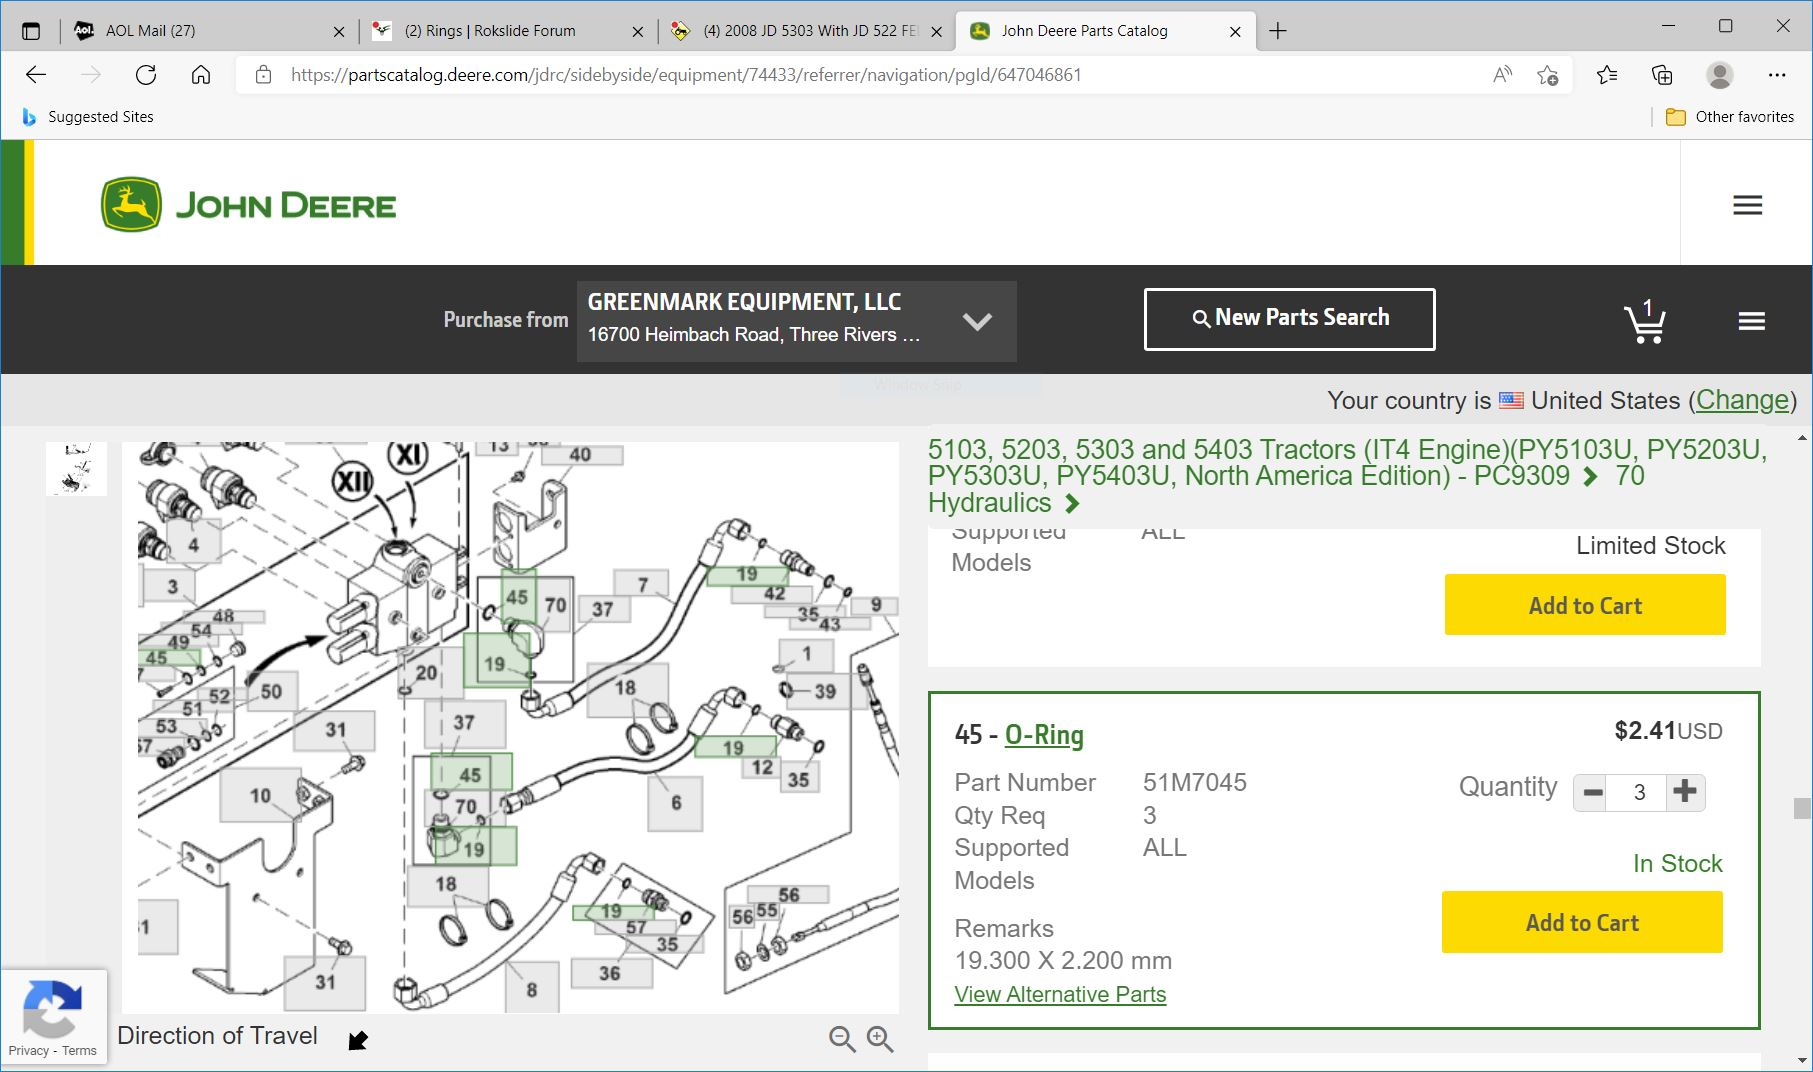Go to browser Home icon
The height and width of the screenshot is (1072, 1813).
point(201,75)
